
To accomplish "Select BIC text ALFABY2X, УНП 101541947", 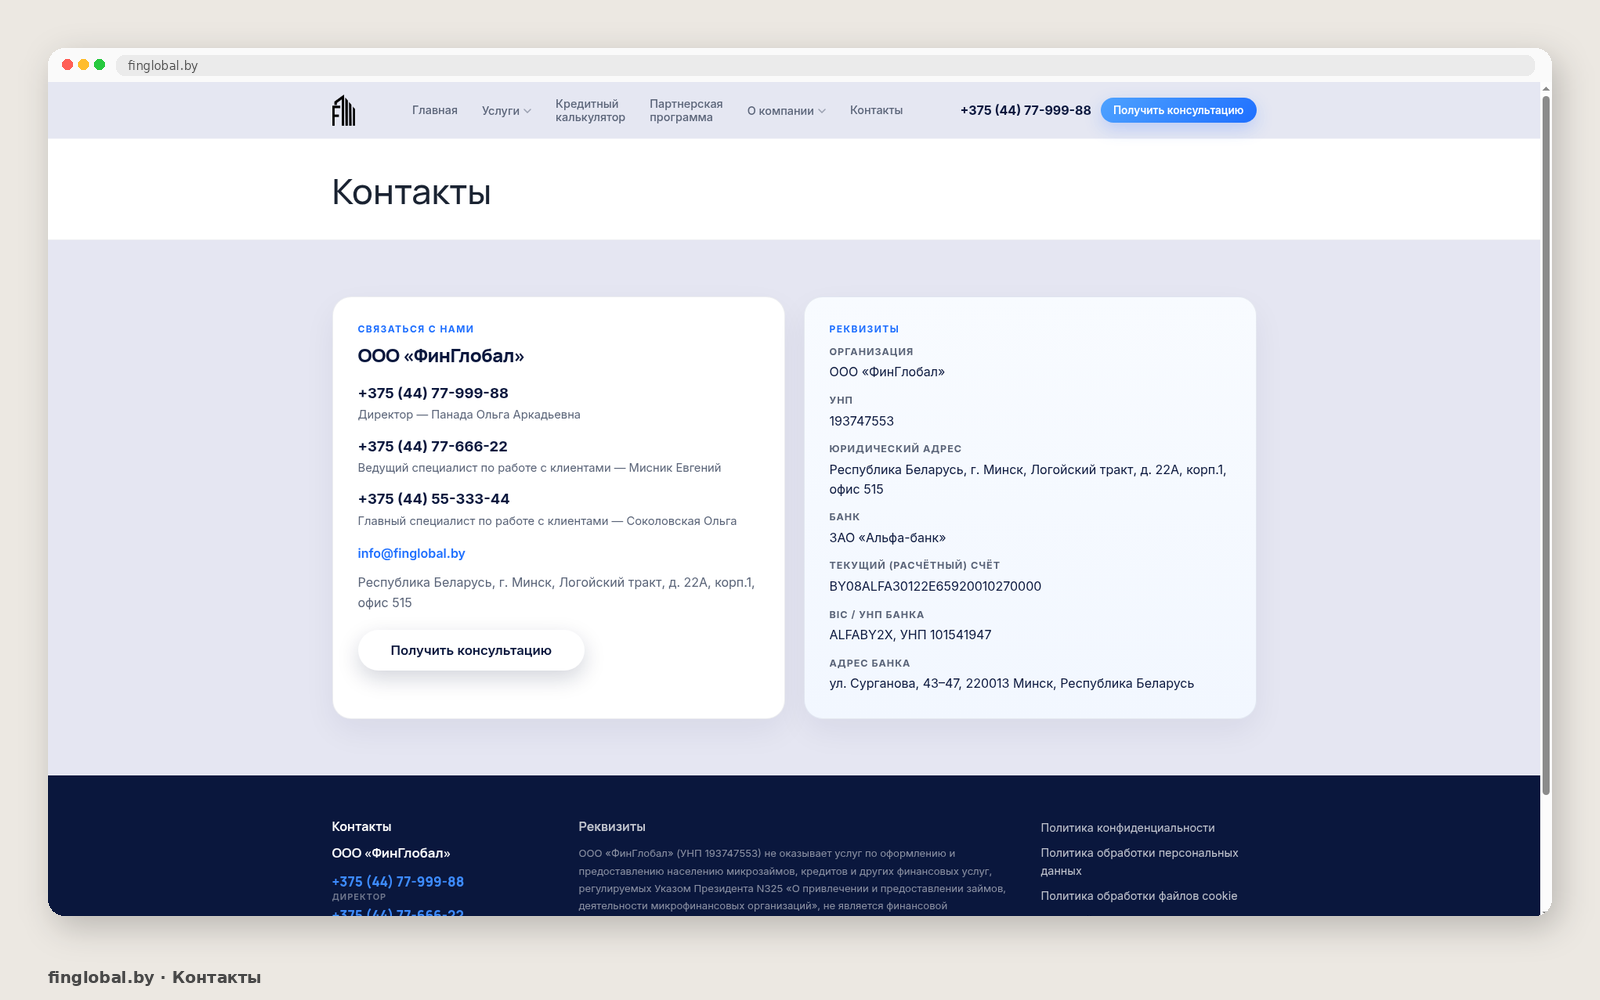I will pyautogui.click(x=910, y=635).
